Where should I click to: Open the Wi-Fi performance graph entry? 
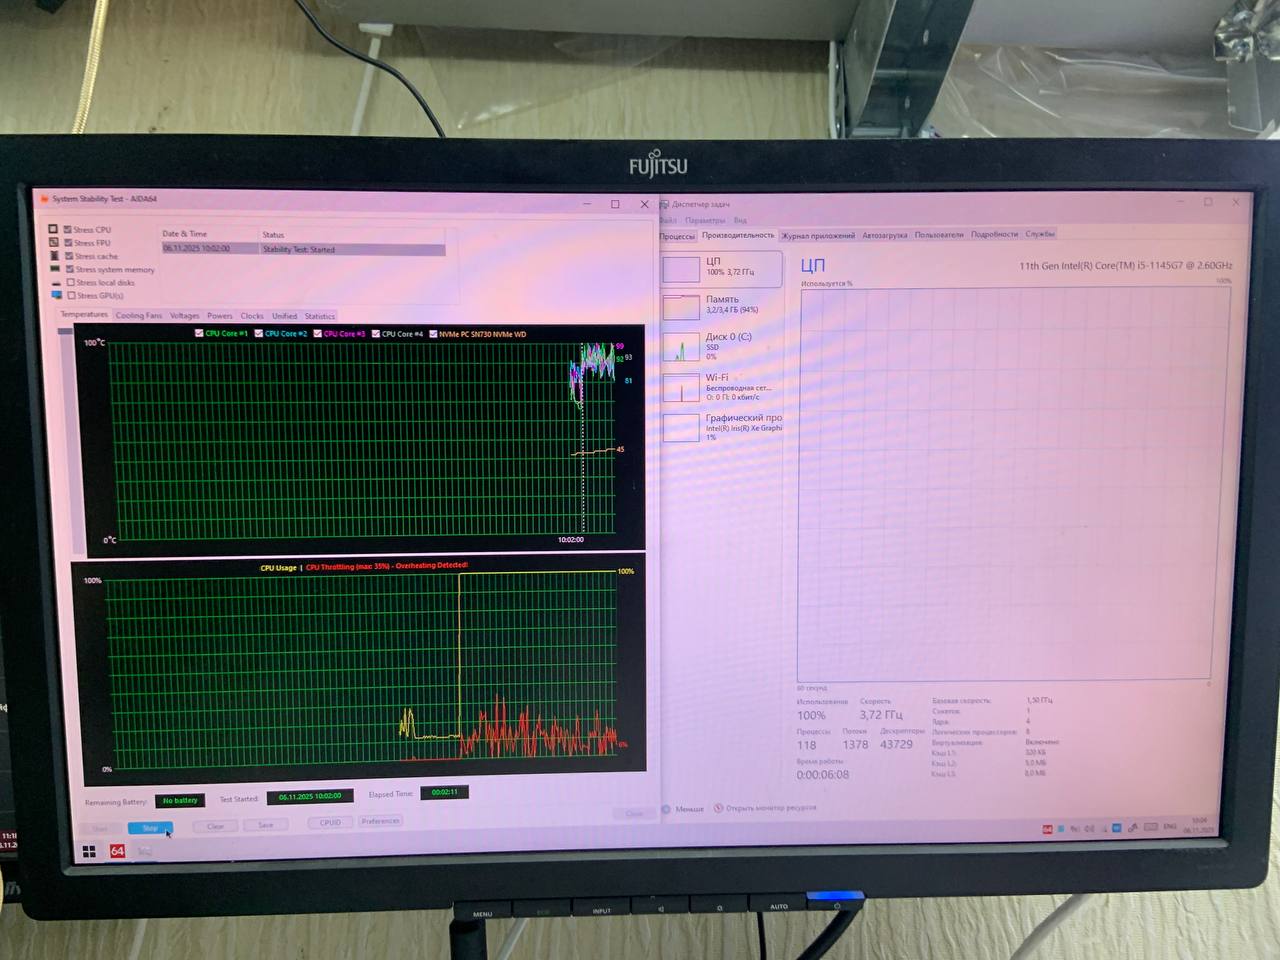click(681, 387)
